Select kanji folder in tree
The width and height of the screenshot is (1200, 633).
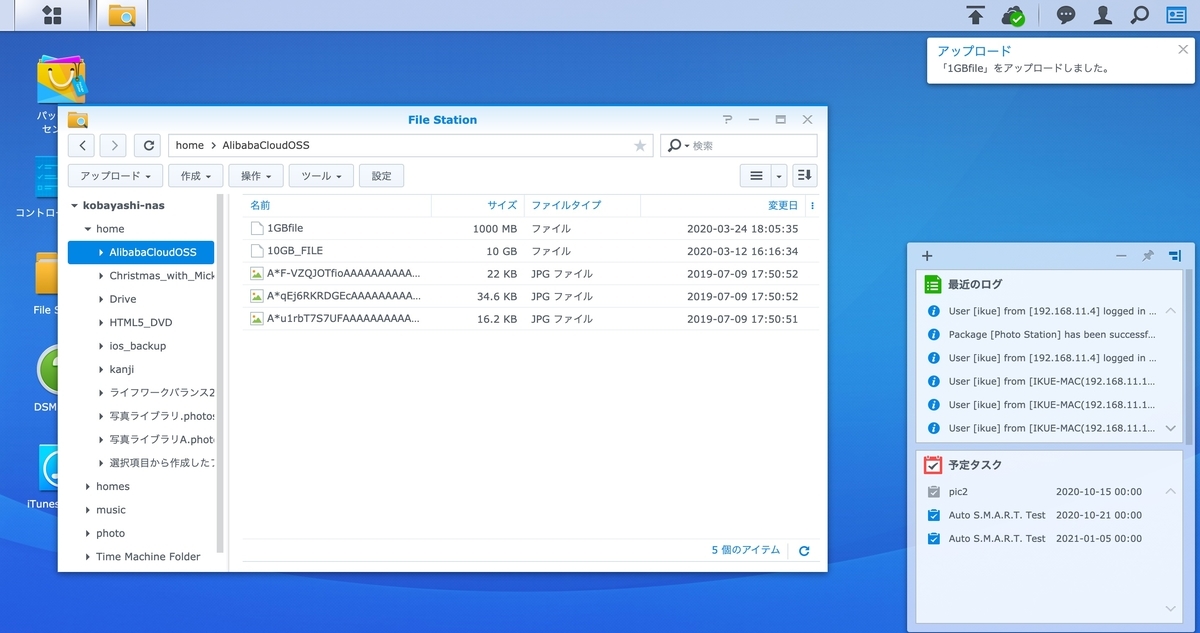click(141, 369)
